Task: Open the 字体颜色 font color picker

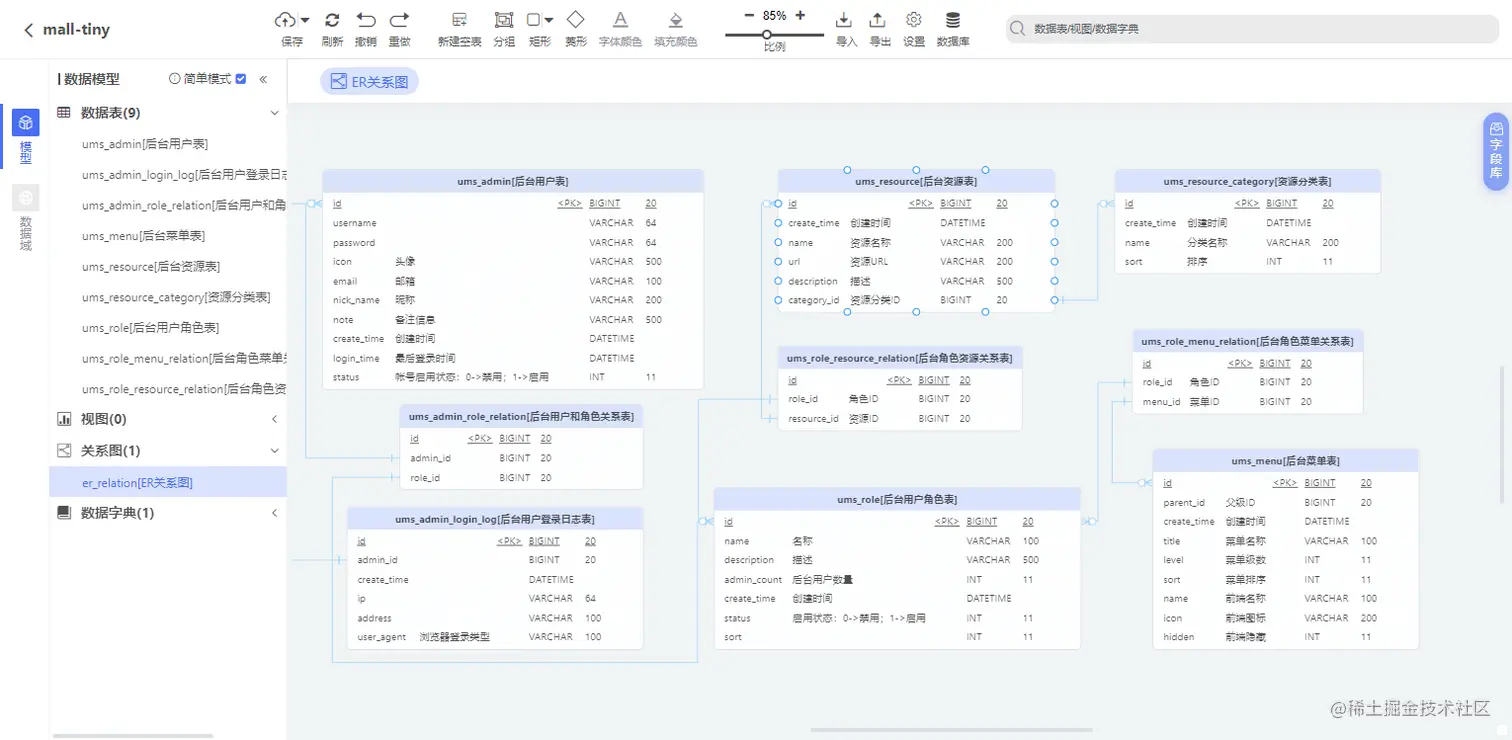Action: point(620,19)
